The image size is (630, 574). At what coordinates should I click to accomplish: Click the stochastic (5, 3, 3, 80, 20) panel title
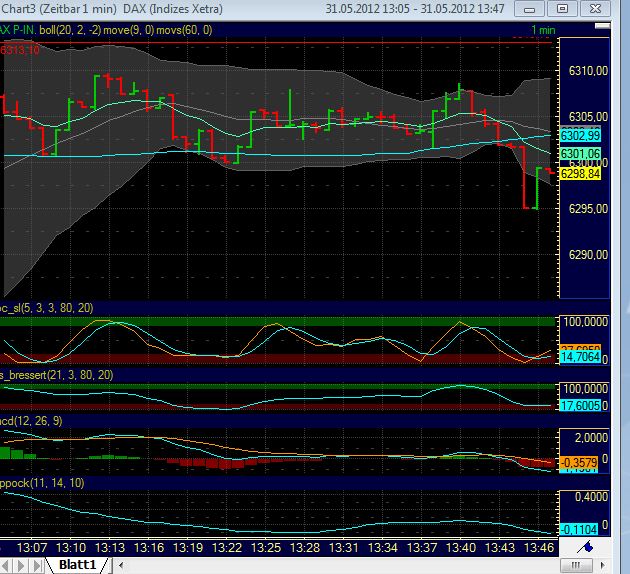(47, 308)
